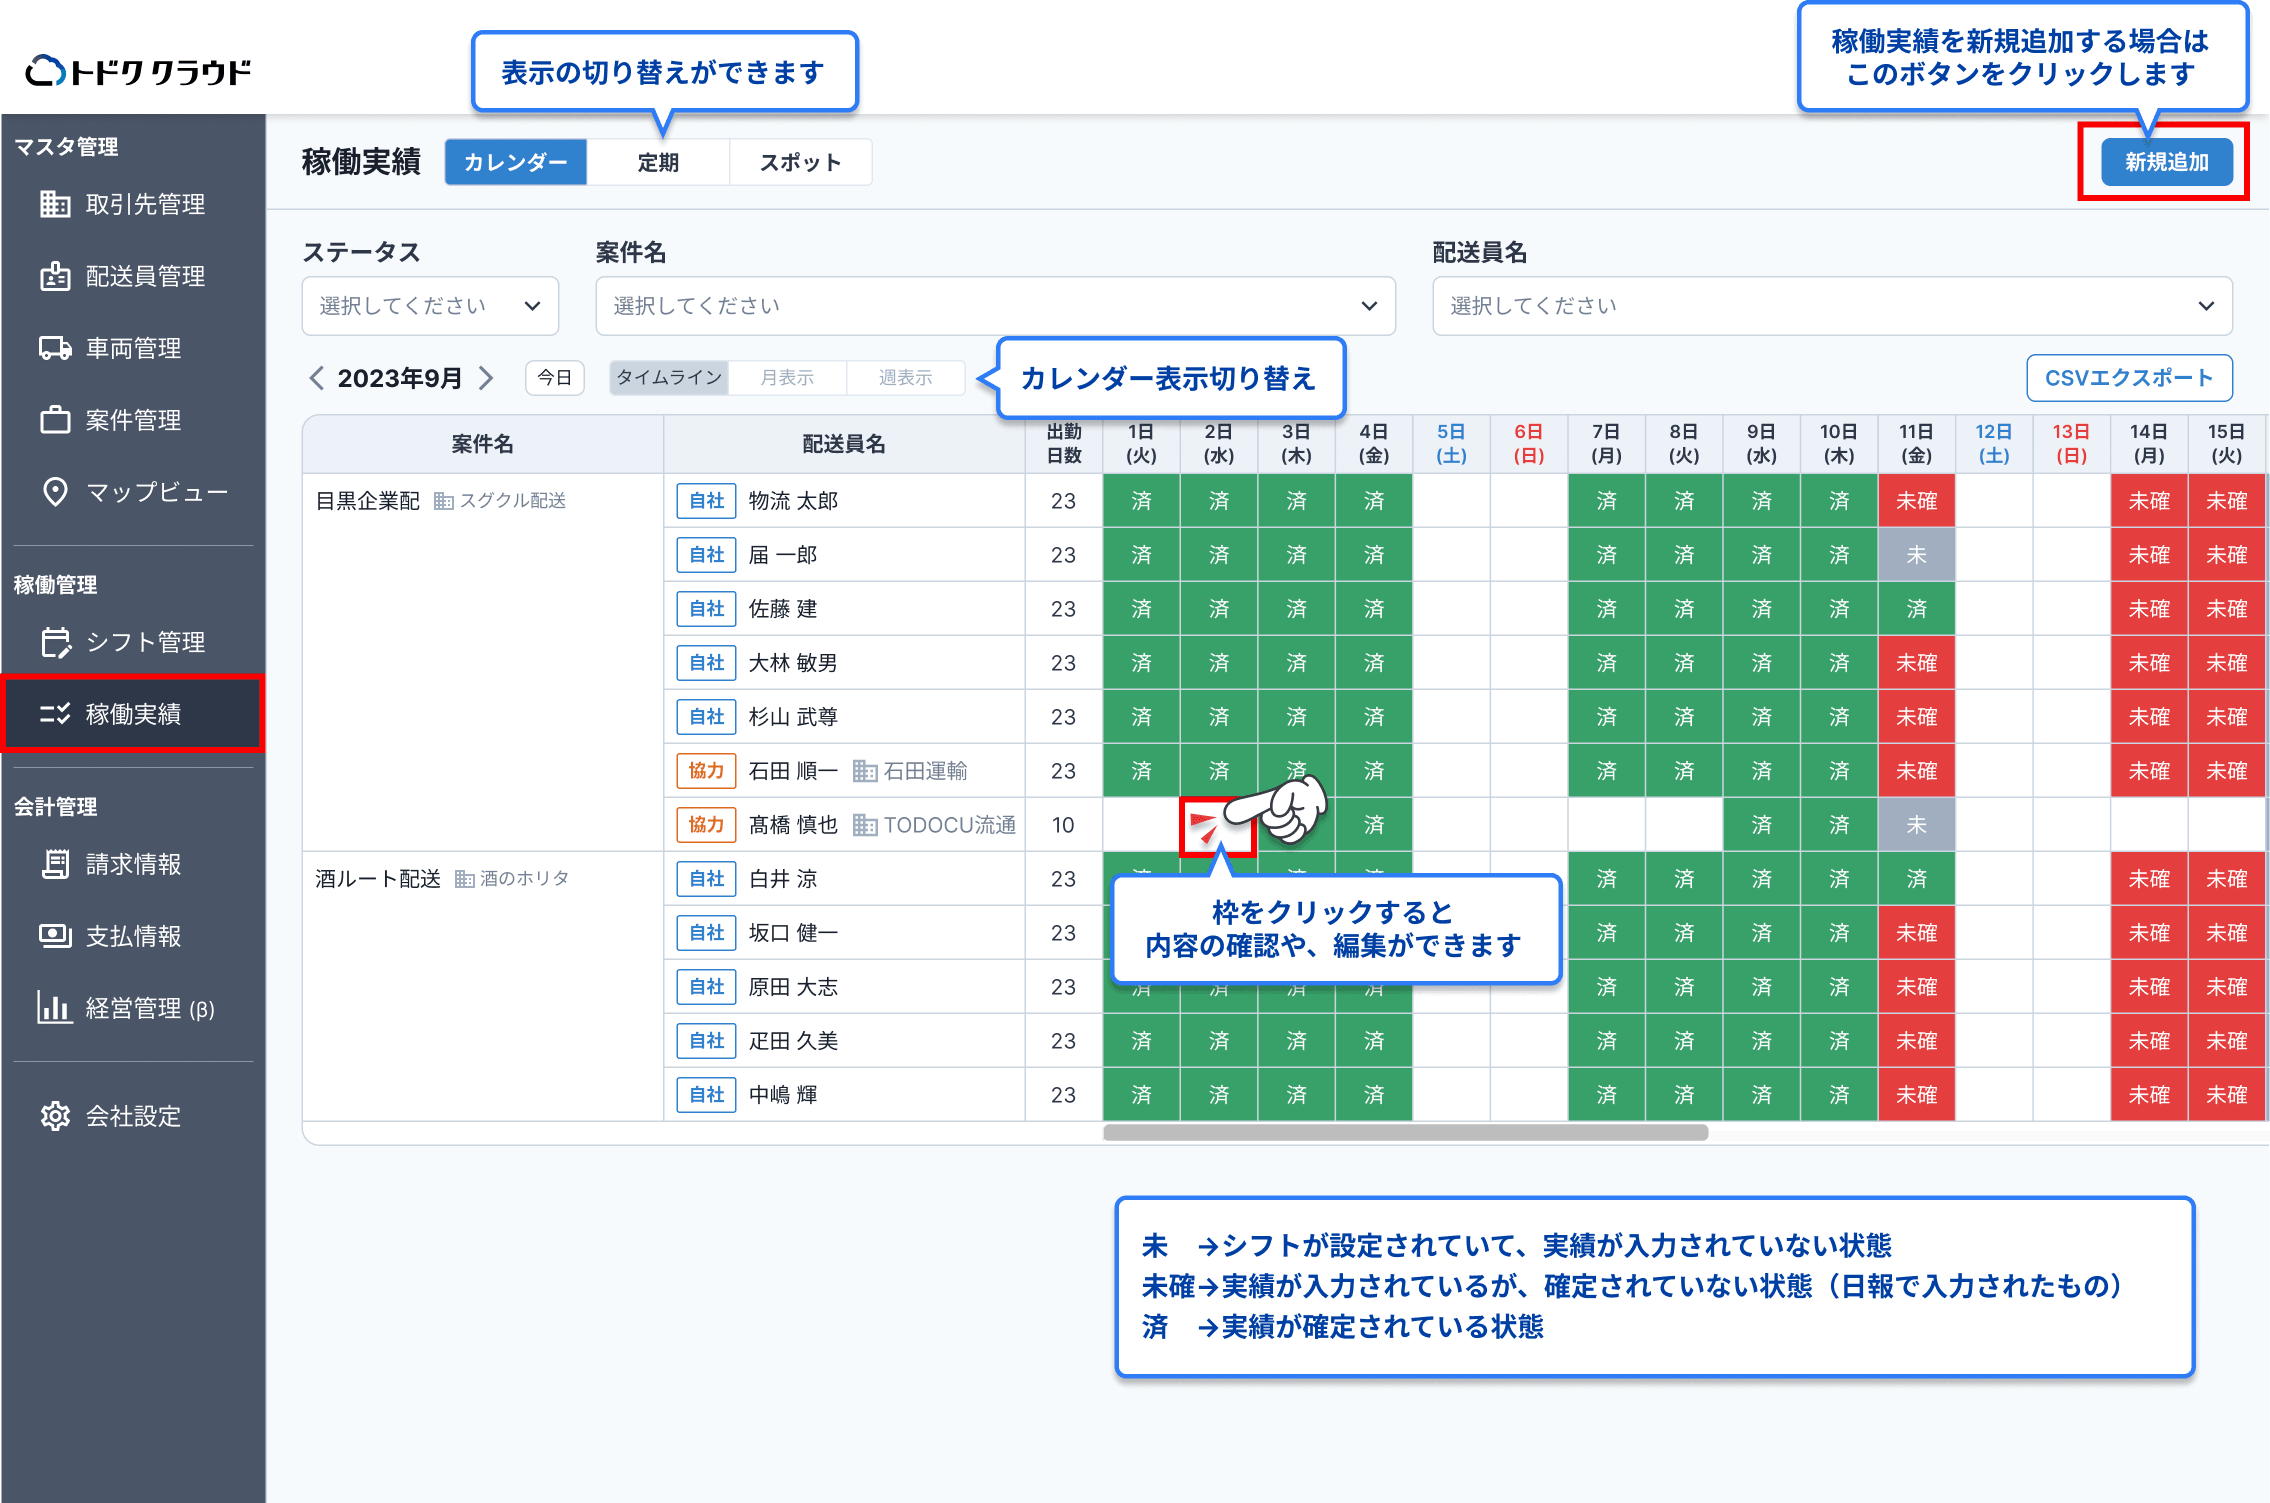Click building icon next to 石田運輸
This screenshot has height=1503, width=2270.
pyautogui.click(x=865, y=771)
